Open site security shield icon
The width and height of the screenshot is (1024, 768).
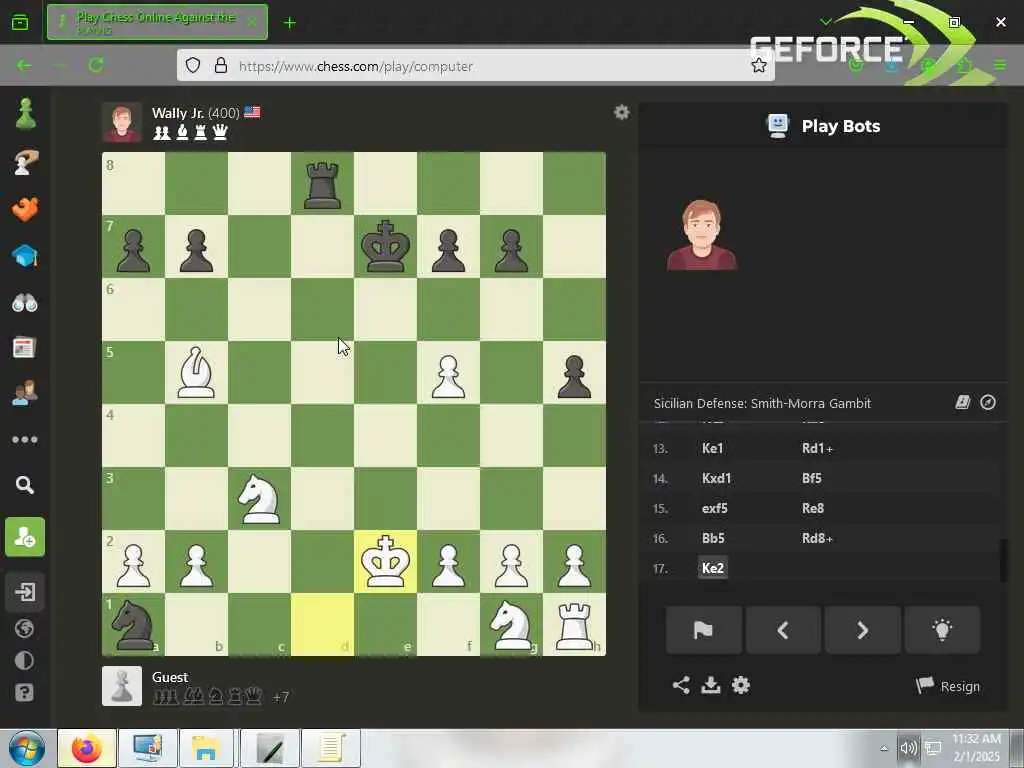(193, 65)
